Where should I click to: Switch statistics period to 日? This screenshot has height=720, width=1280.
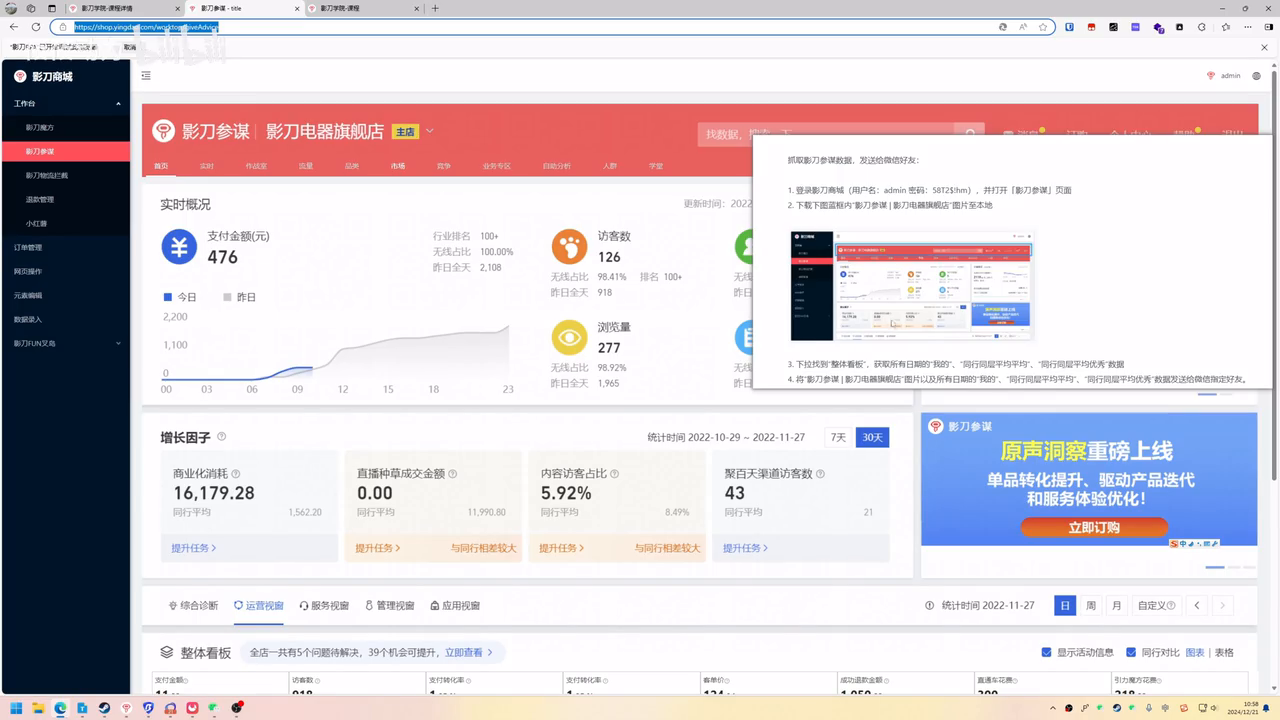(x=1065, y=605)
